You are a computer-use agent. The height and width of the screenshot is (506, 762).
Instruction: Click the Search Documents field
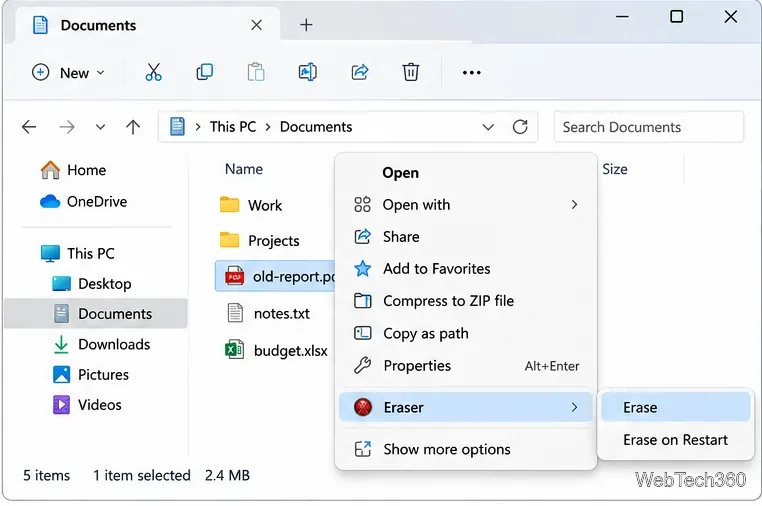[x=648, y=127]
